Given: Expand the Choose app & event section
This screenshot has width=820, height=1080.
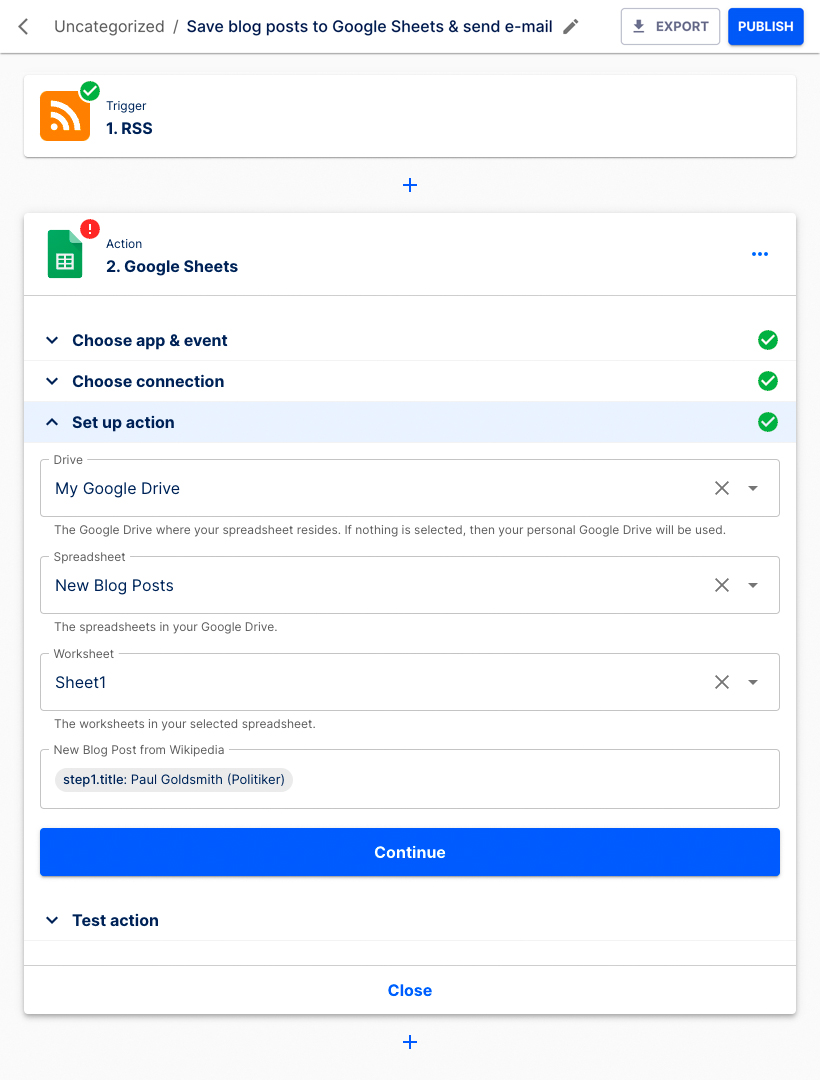Looking at the screenshot, I should tap(150, 340).
